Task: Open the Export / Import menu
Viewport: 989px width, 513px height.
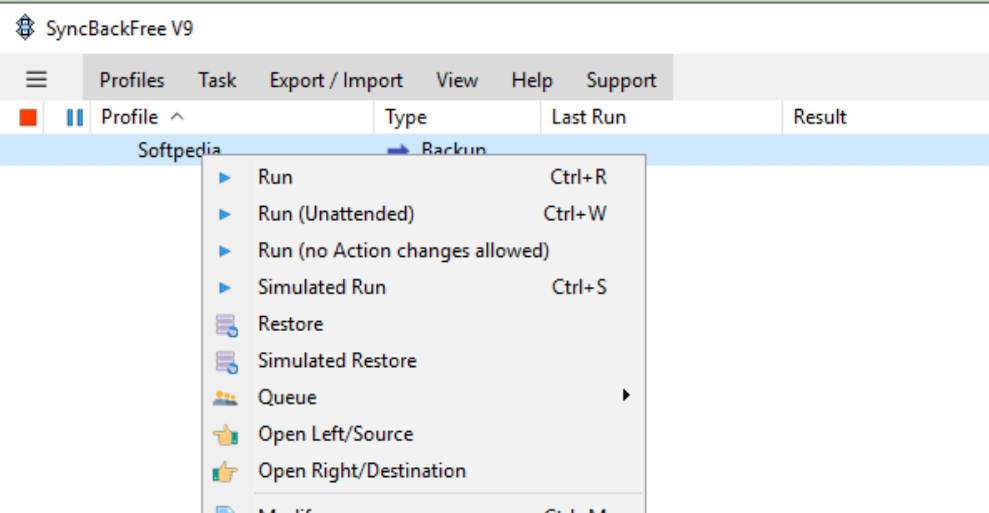Action: pos(336,81)
